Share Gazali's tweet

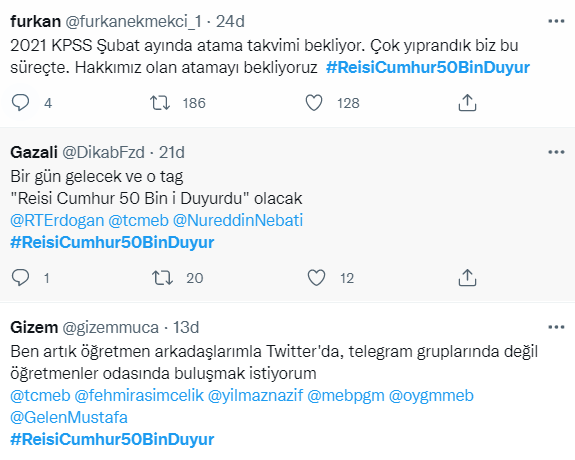467,278
